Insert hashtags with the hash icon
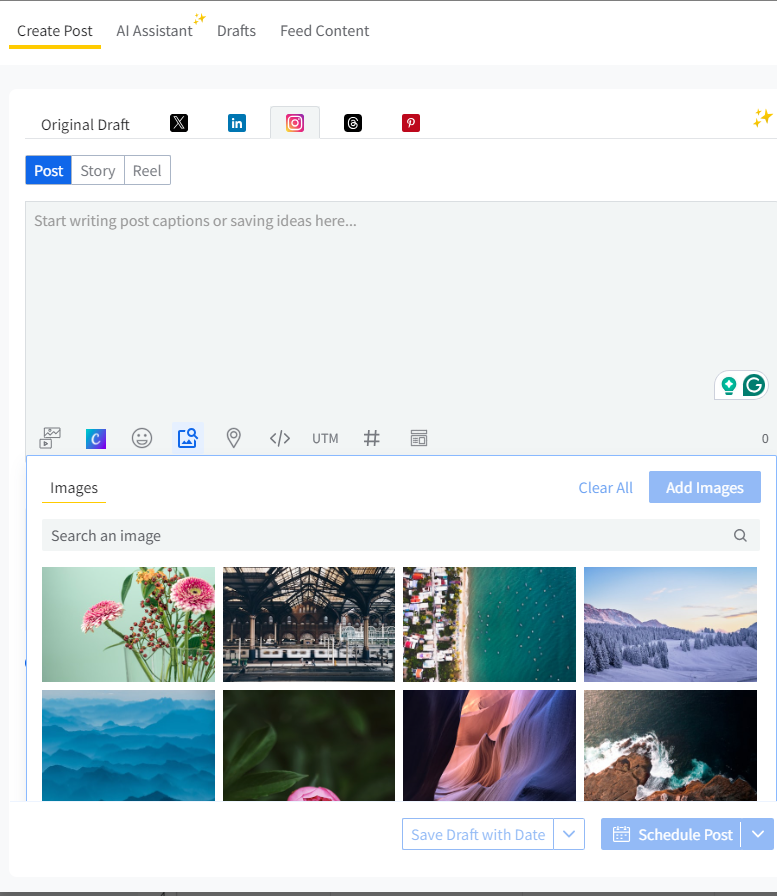This screenshot has height=896, width=777. pos(372,438)
